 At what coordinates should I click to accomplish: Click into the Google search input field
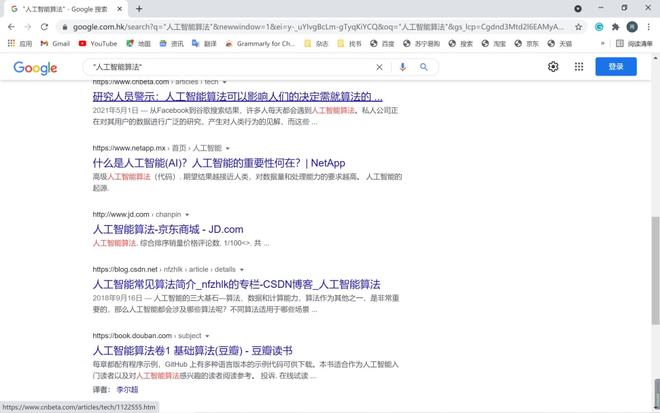tap(232, 67)
